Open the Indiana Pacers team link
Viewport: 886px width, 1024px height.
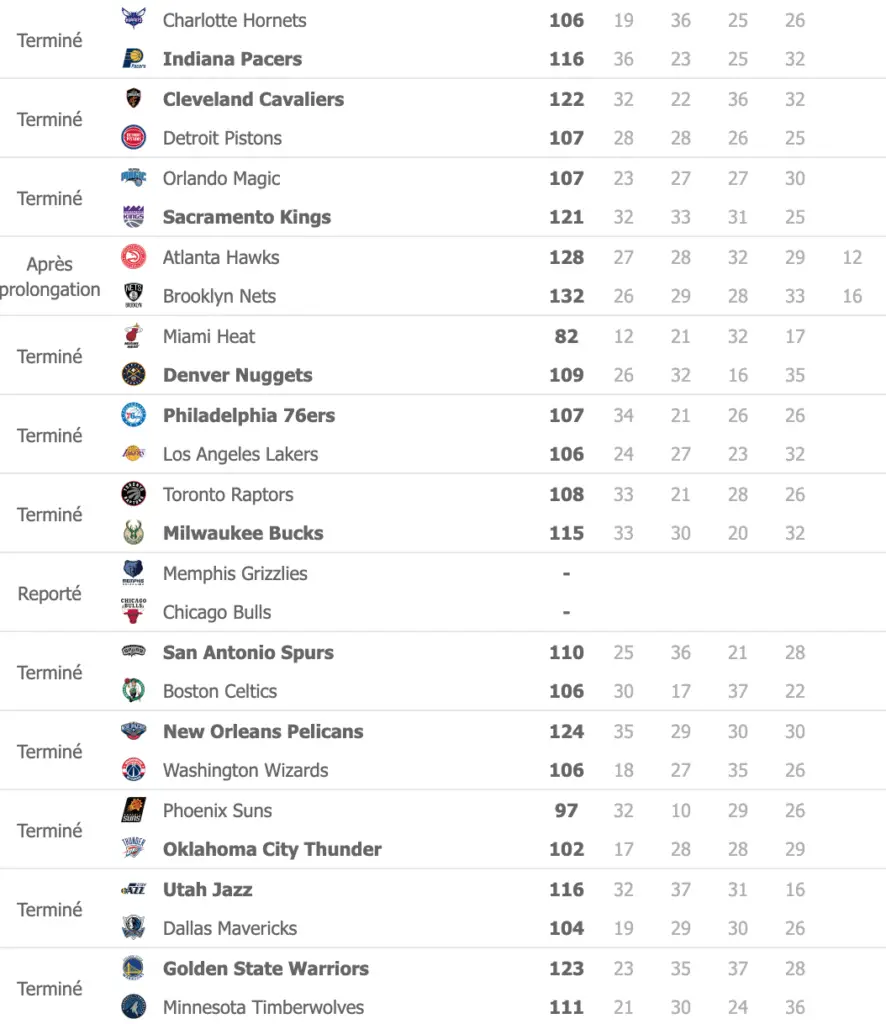[232, 59]
